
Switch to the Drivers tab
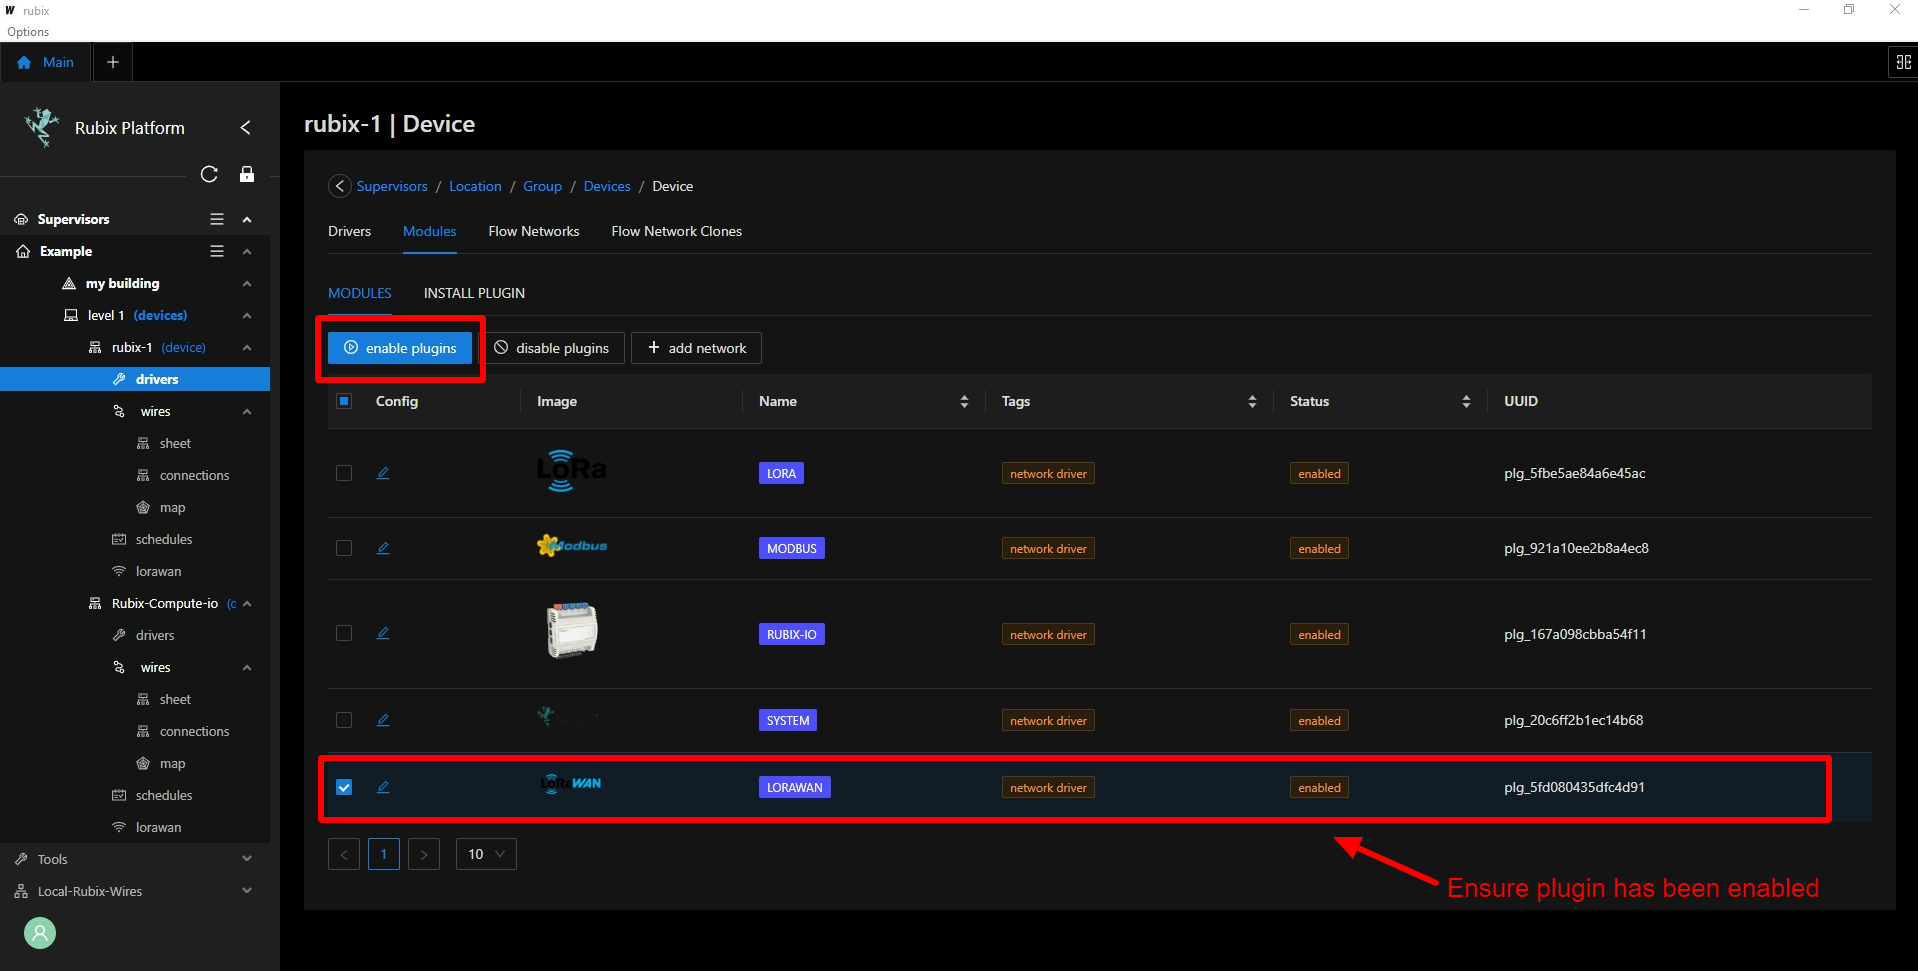349,231
